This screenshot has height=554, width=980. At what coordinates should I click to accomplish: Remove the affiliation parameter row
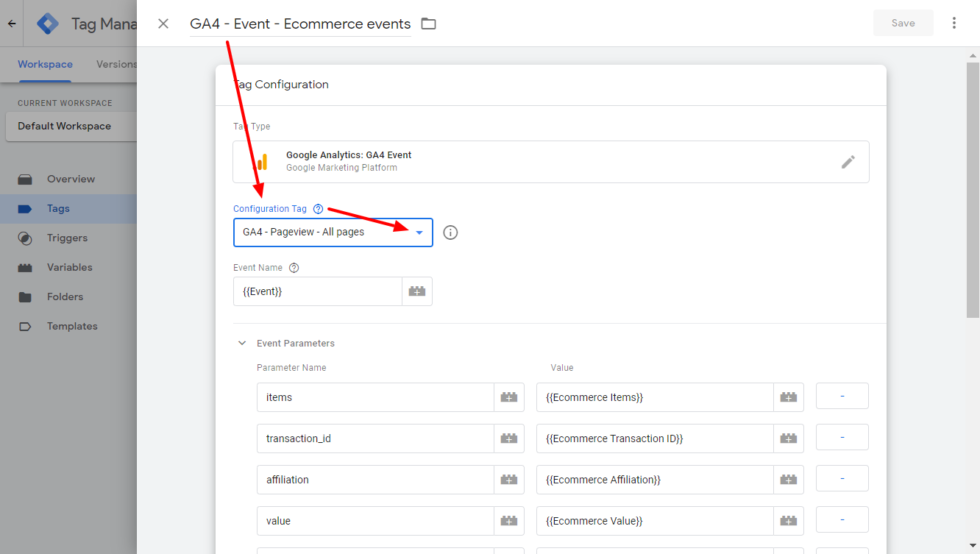(842, 479)
